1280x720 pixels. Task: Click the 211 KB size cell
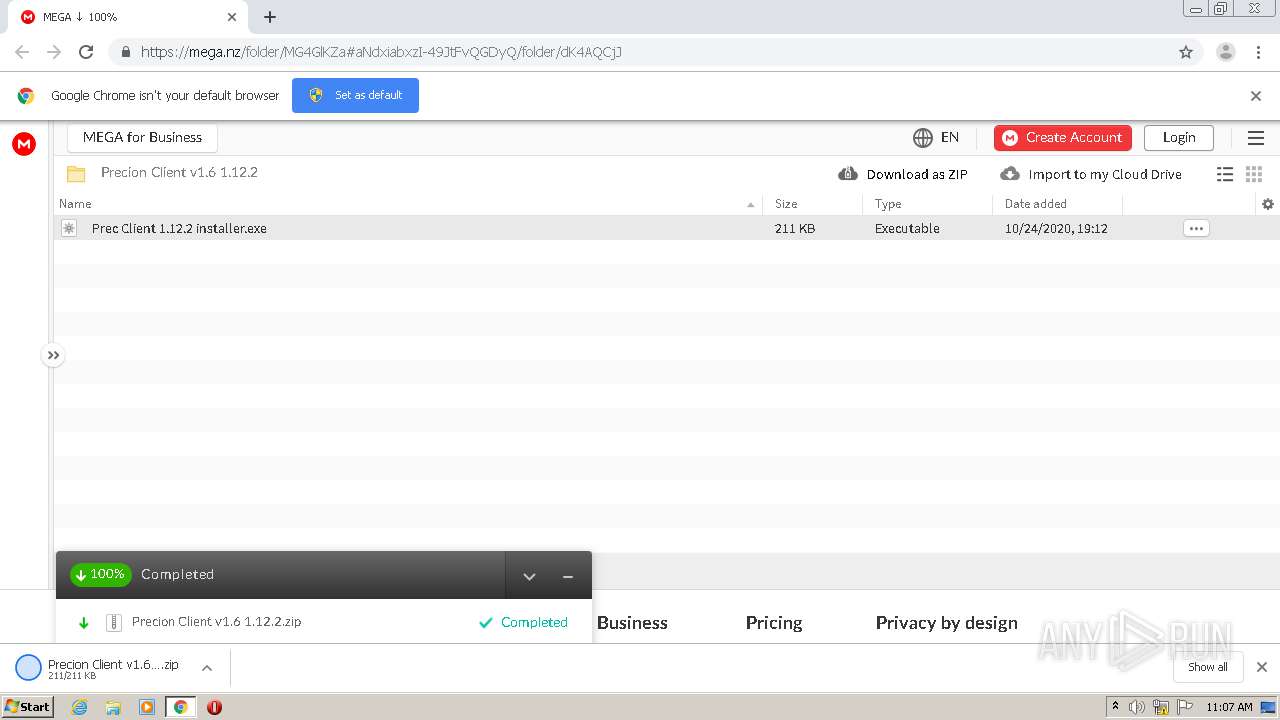click(x=795, y=228)
